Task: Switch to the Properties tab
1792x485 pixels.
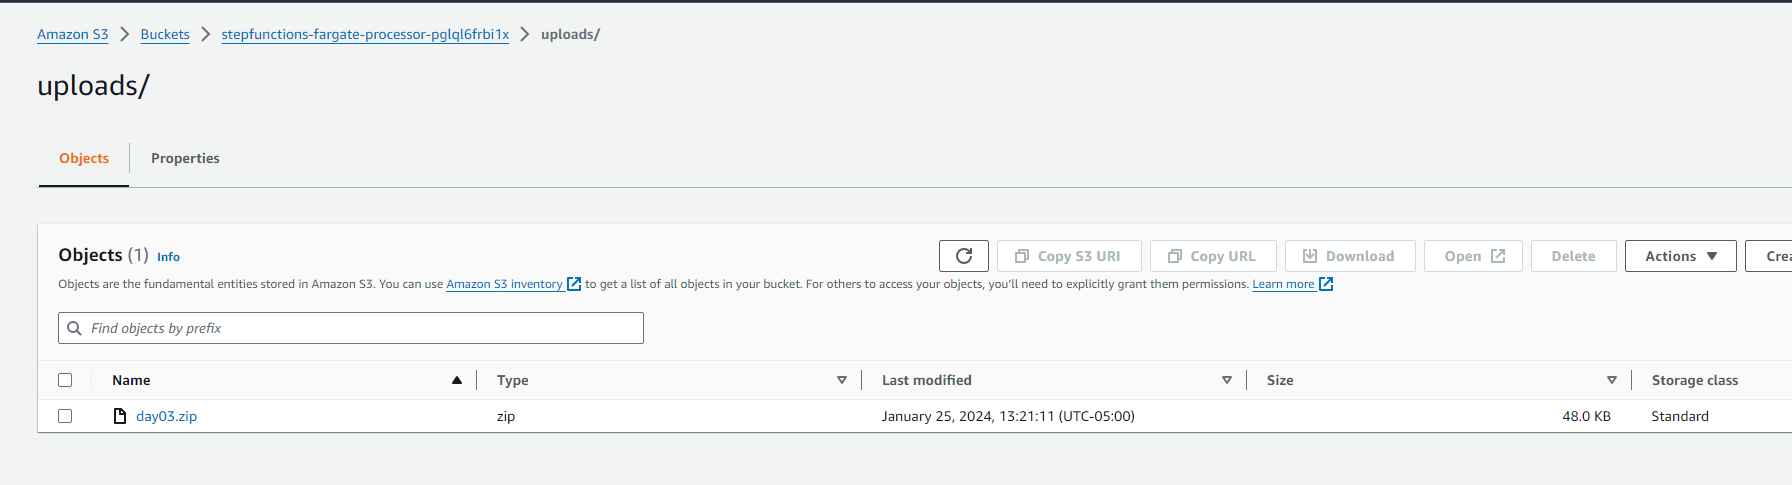Action: [185, 158]
